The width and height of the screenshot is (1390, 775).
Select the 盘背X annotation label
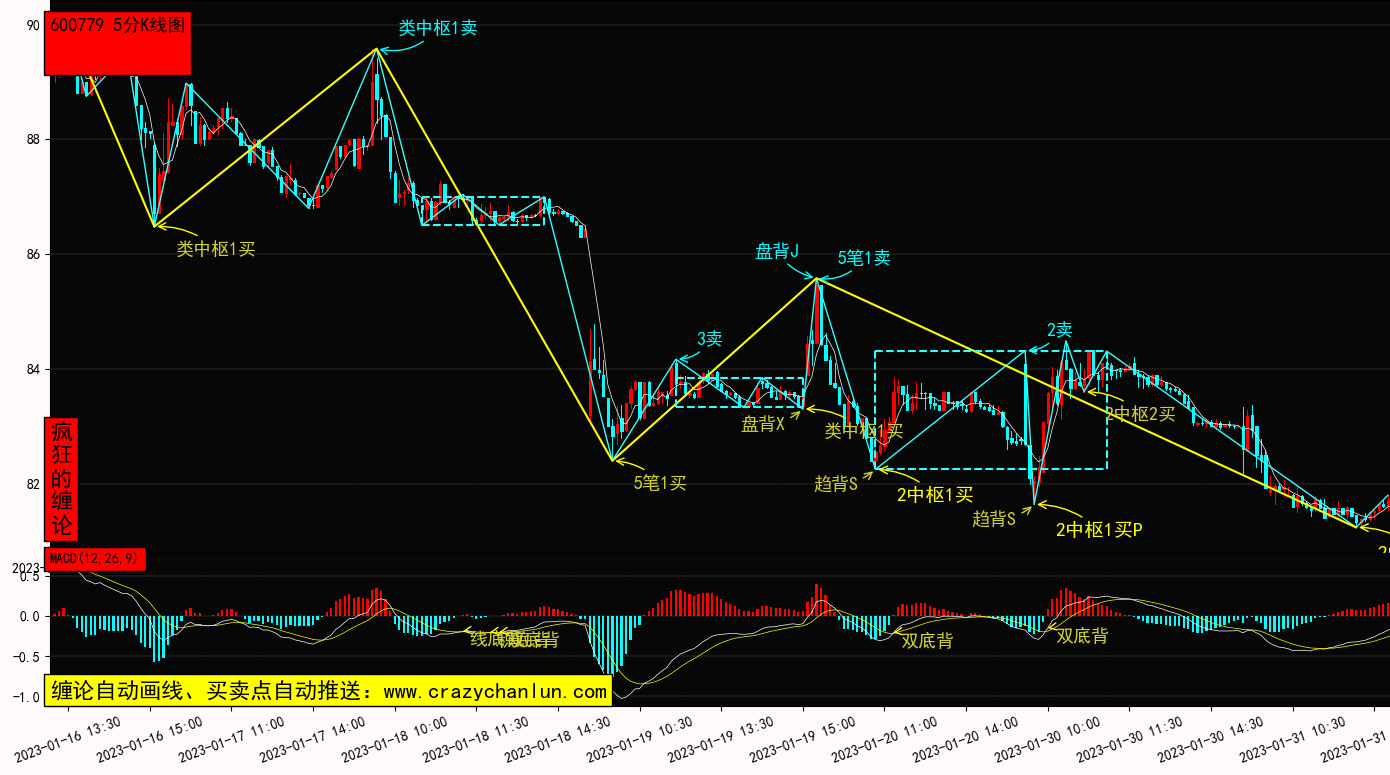[x=763, y=425]
